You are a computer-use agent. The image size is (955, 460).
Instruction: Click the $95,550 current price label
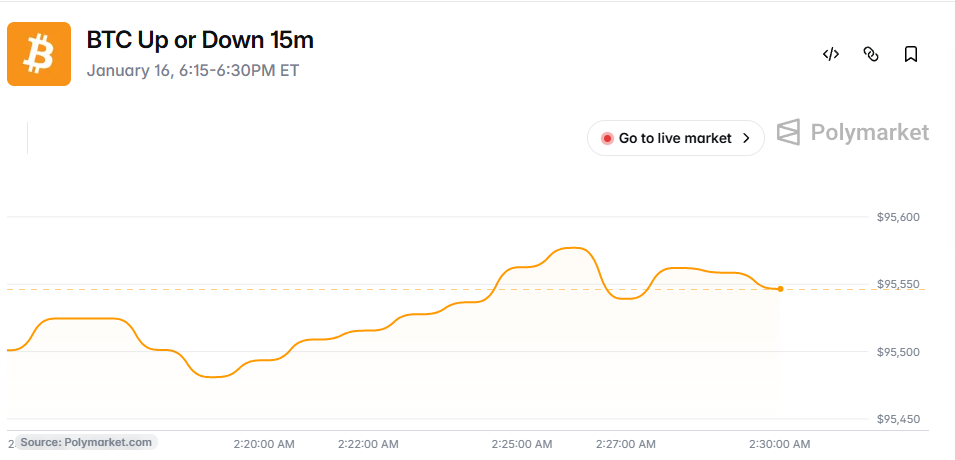tap(898, 285)
